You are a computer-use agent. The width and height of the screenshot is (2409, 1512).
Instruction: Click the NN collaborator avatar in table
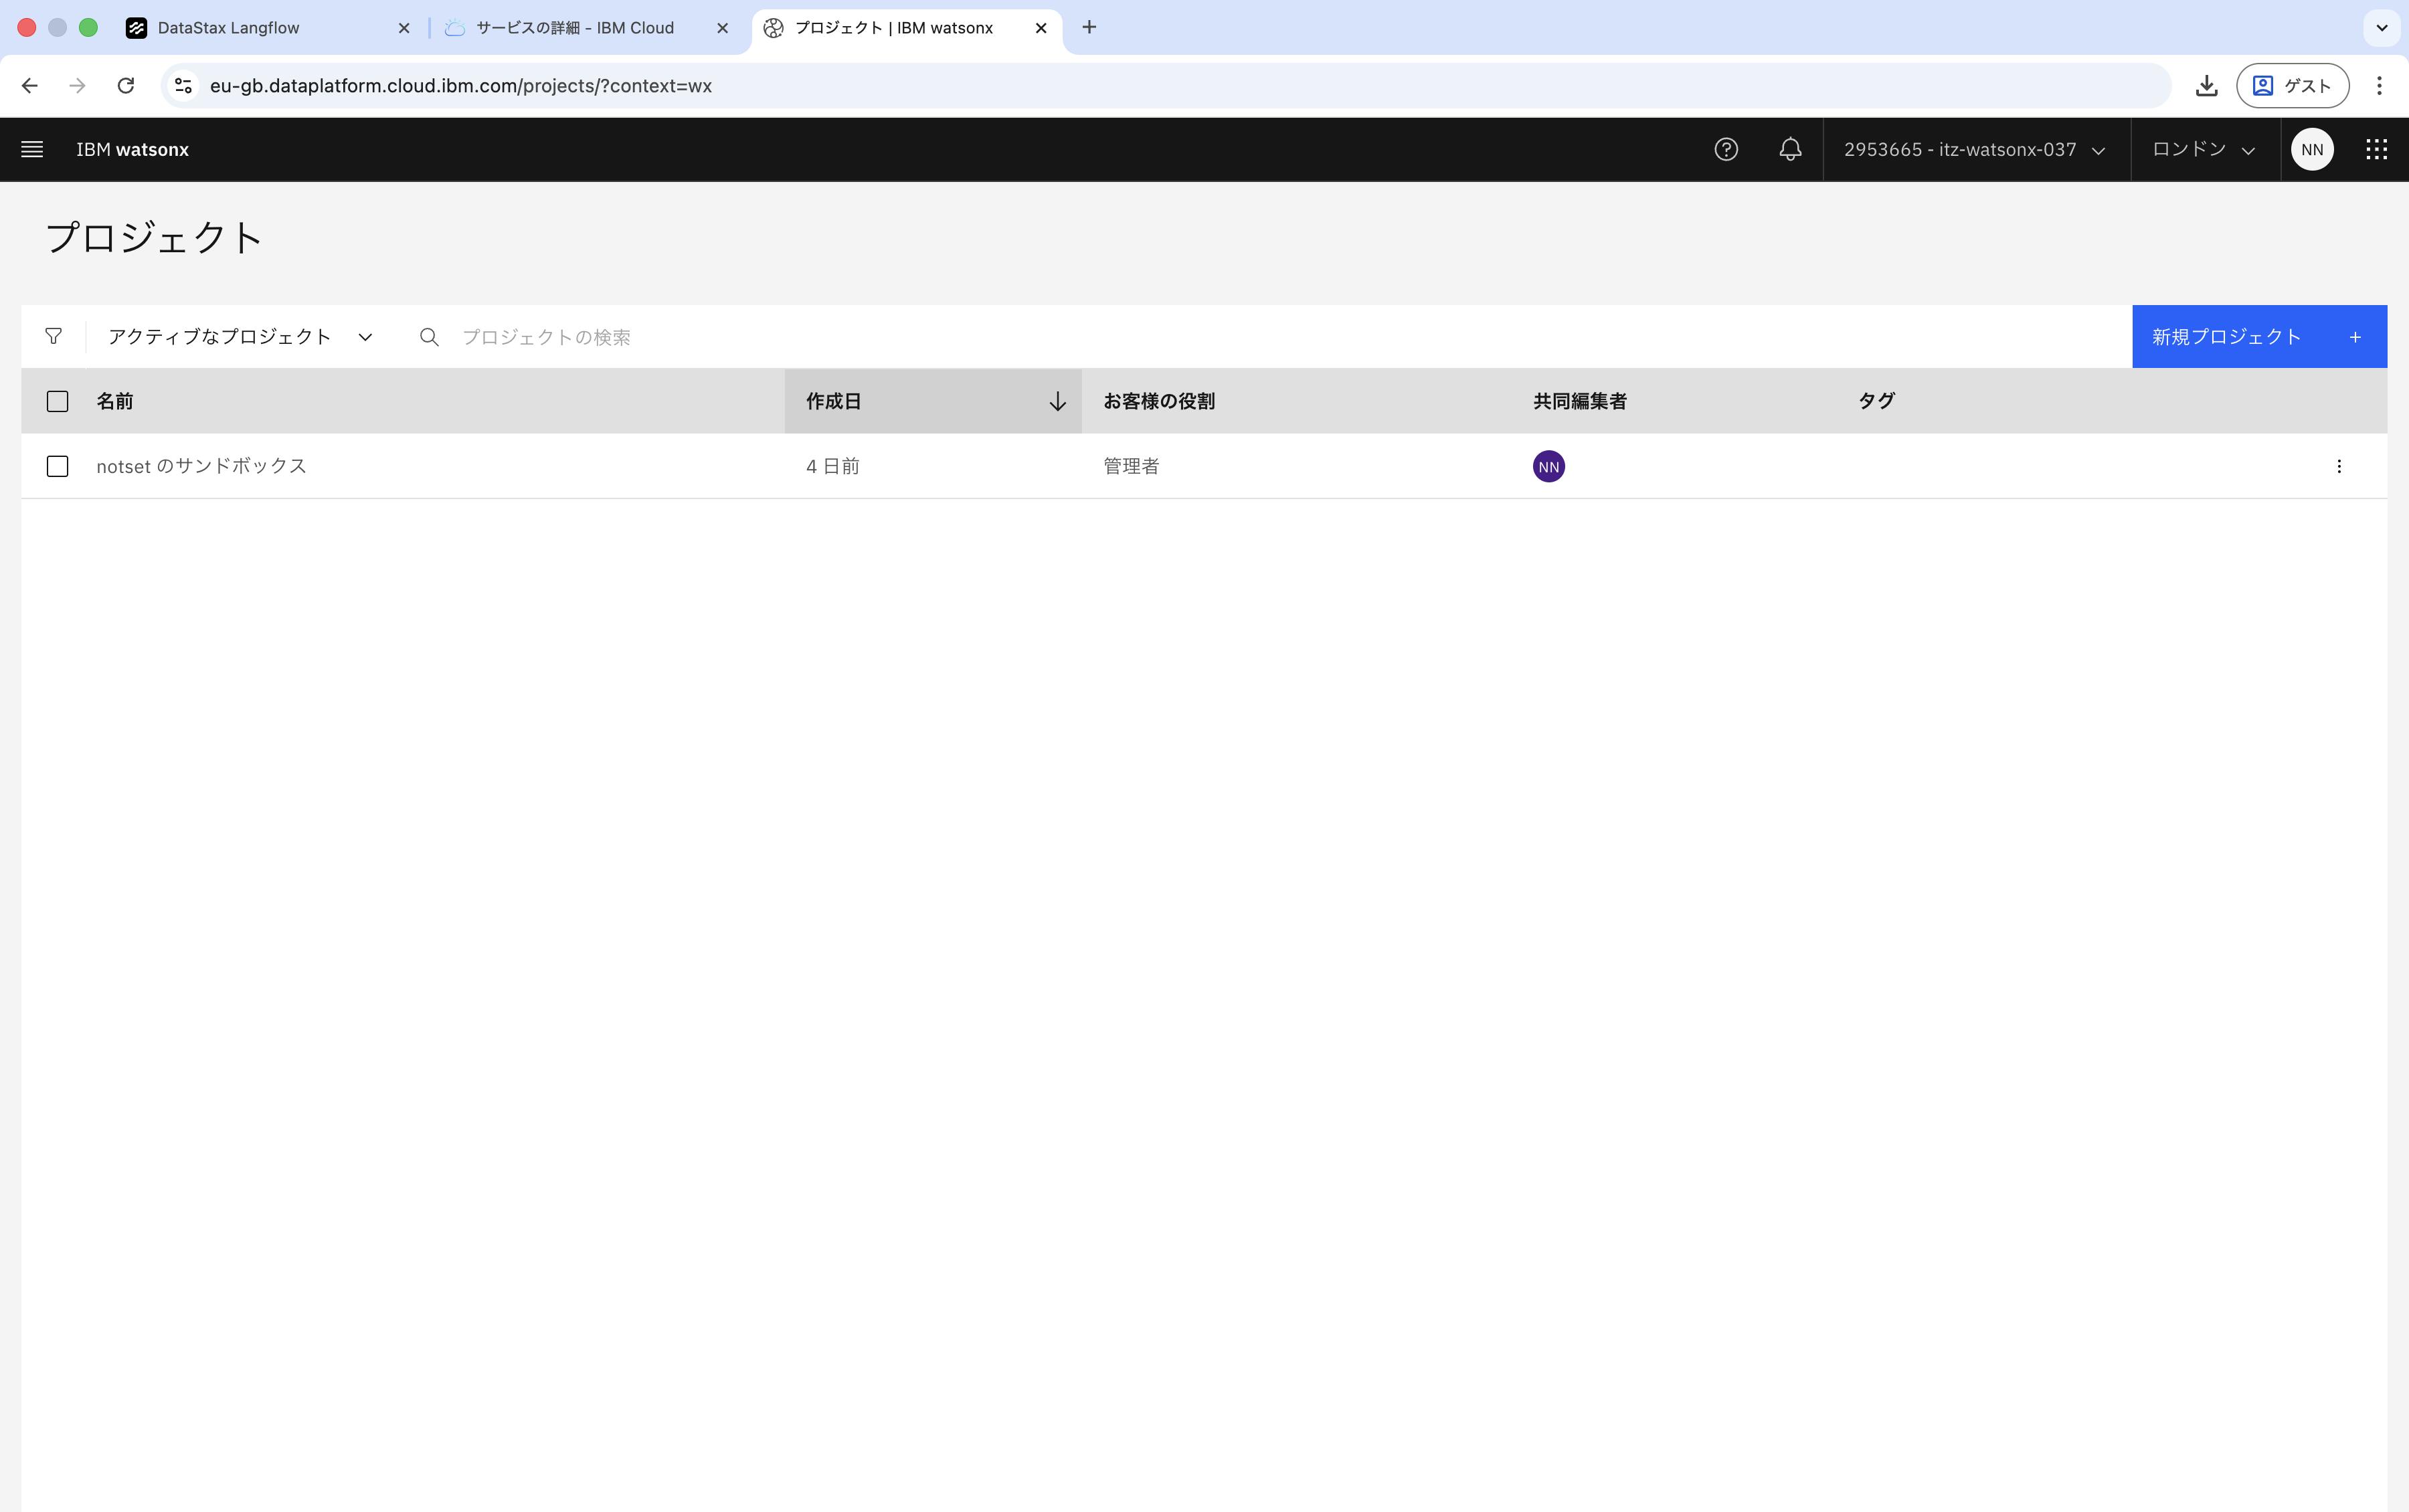click(x=1549, y=467)
